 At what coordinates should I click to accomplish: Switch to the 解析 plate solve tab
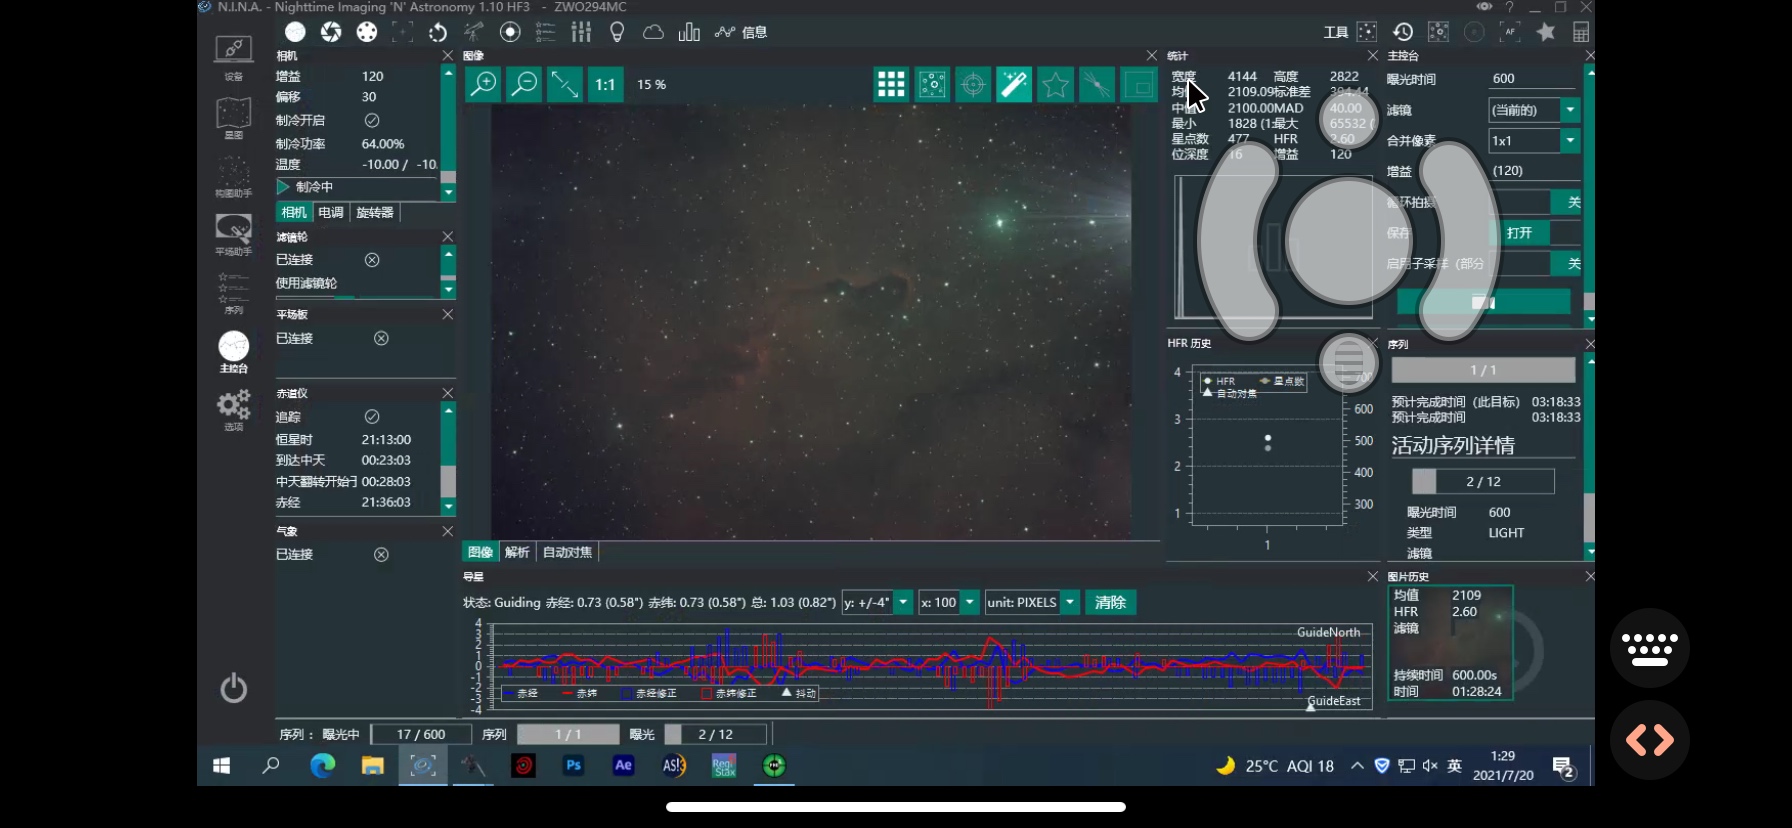tap(518, 552)
